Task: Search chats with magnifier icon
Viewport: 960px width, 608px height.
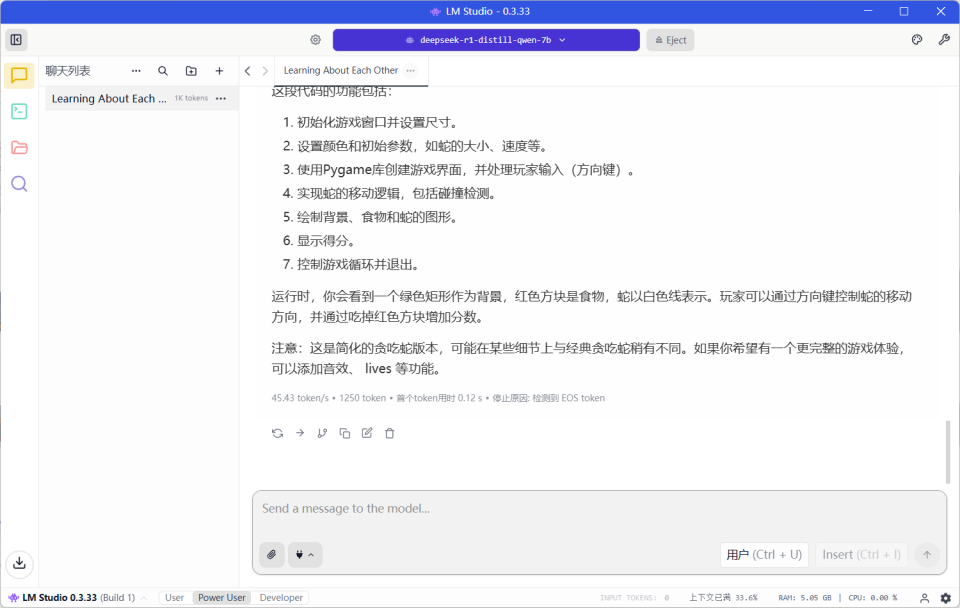Action: click(x=163, y=71)
